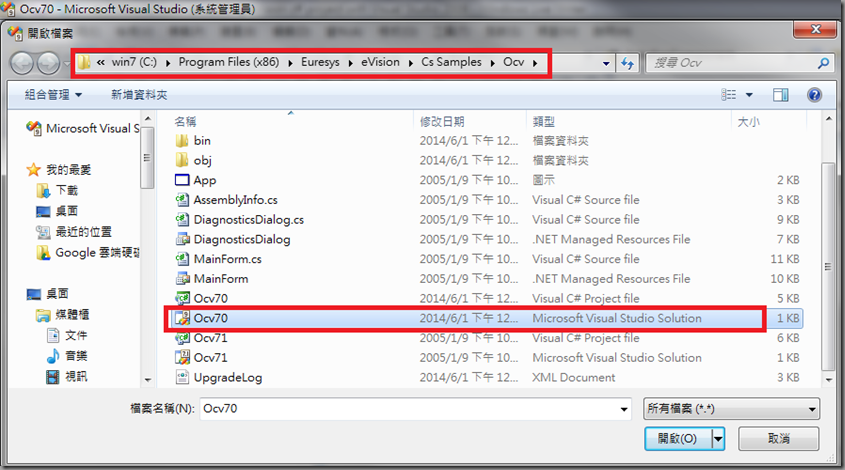This screenshot has width=845, height=470.
Task: Expand the view options dropdown arrow
Action: coord(749,95)
